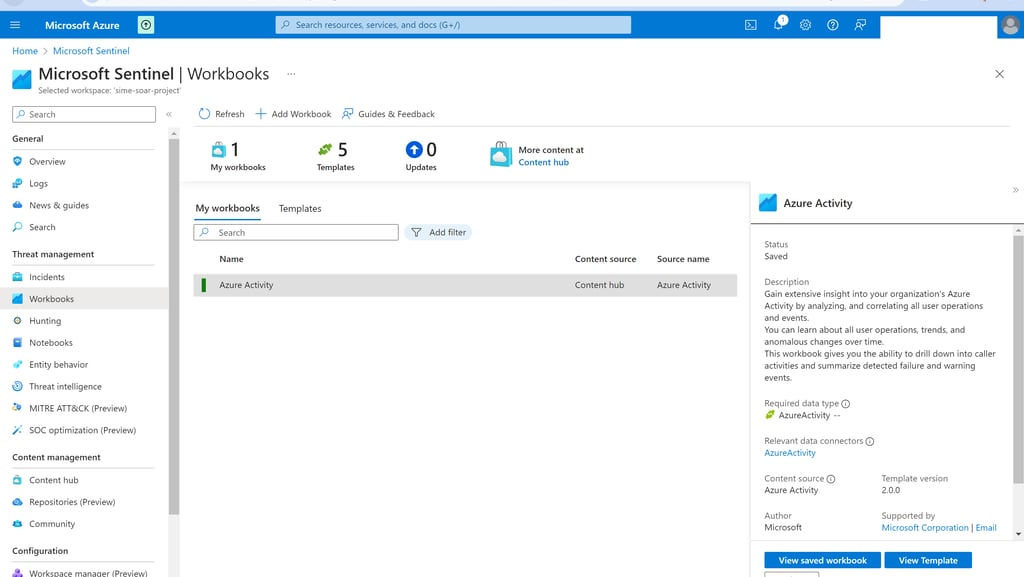Click the user account avatar
The image size is (1024, 577).
point(1010,25)
